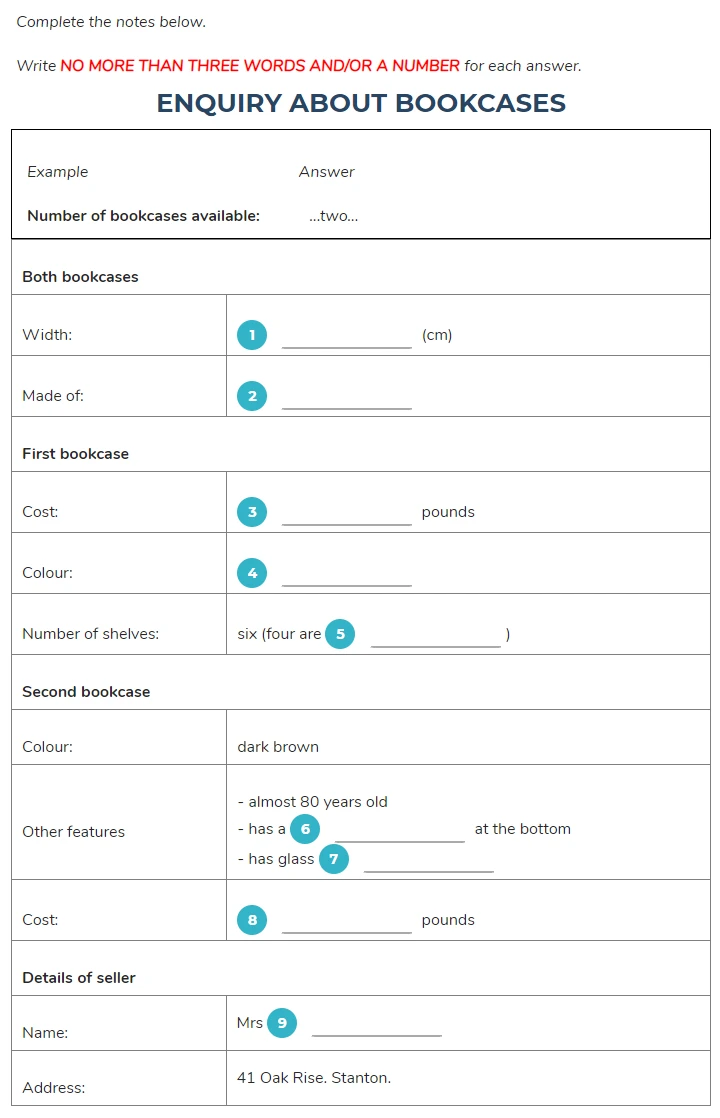Click the number 3 question badge
The height and width of the screenshot is (1118, 720).
click(x=252, y=512)
